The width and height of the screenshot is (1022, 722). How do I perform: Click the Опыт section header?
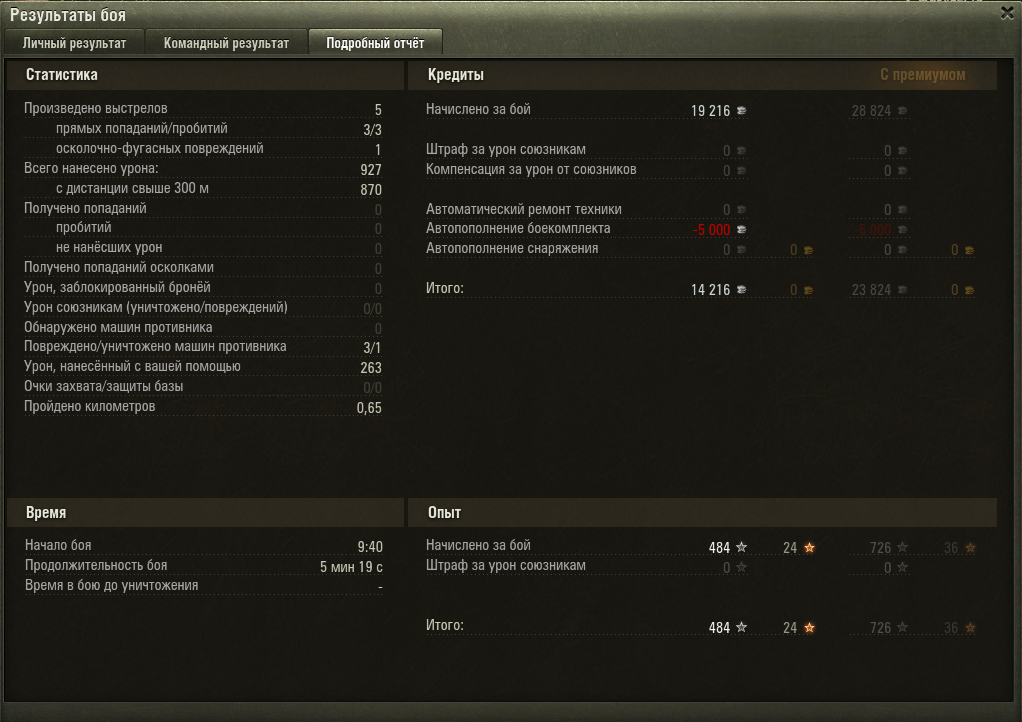click(445, 513)
